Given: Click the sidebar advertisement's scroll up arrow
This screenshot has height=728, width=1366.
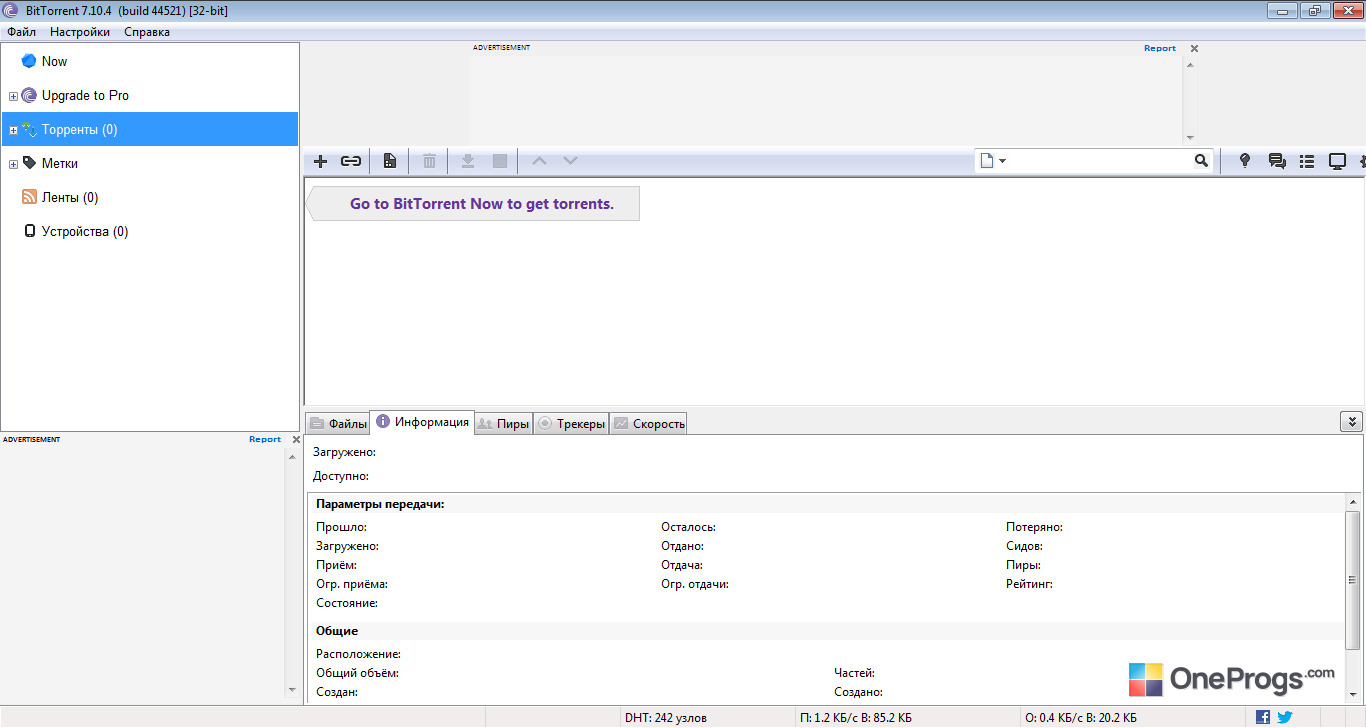Looking at the screenshot, I should tap(292, 456).
